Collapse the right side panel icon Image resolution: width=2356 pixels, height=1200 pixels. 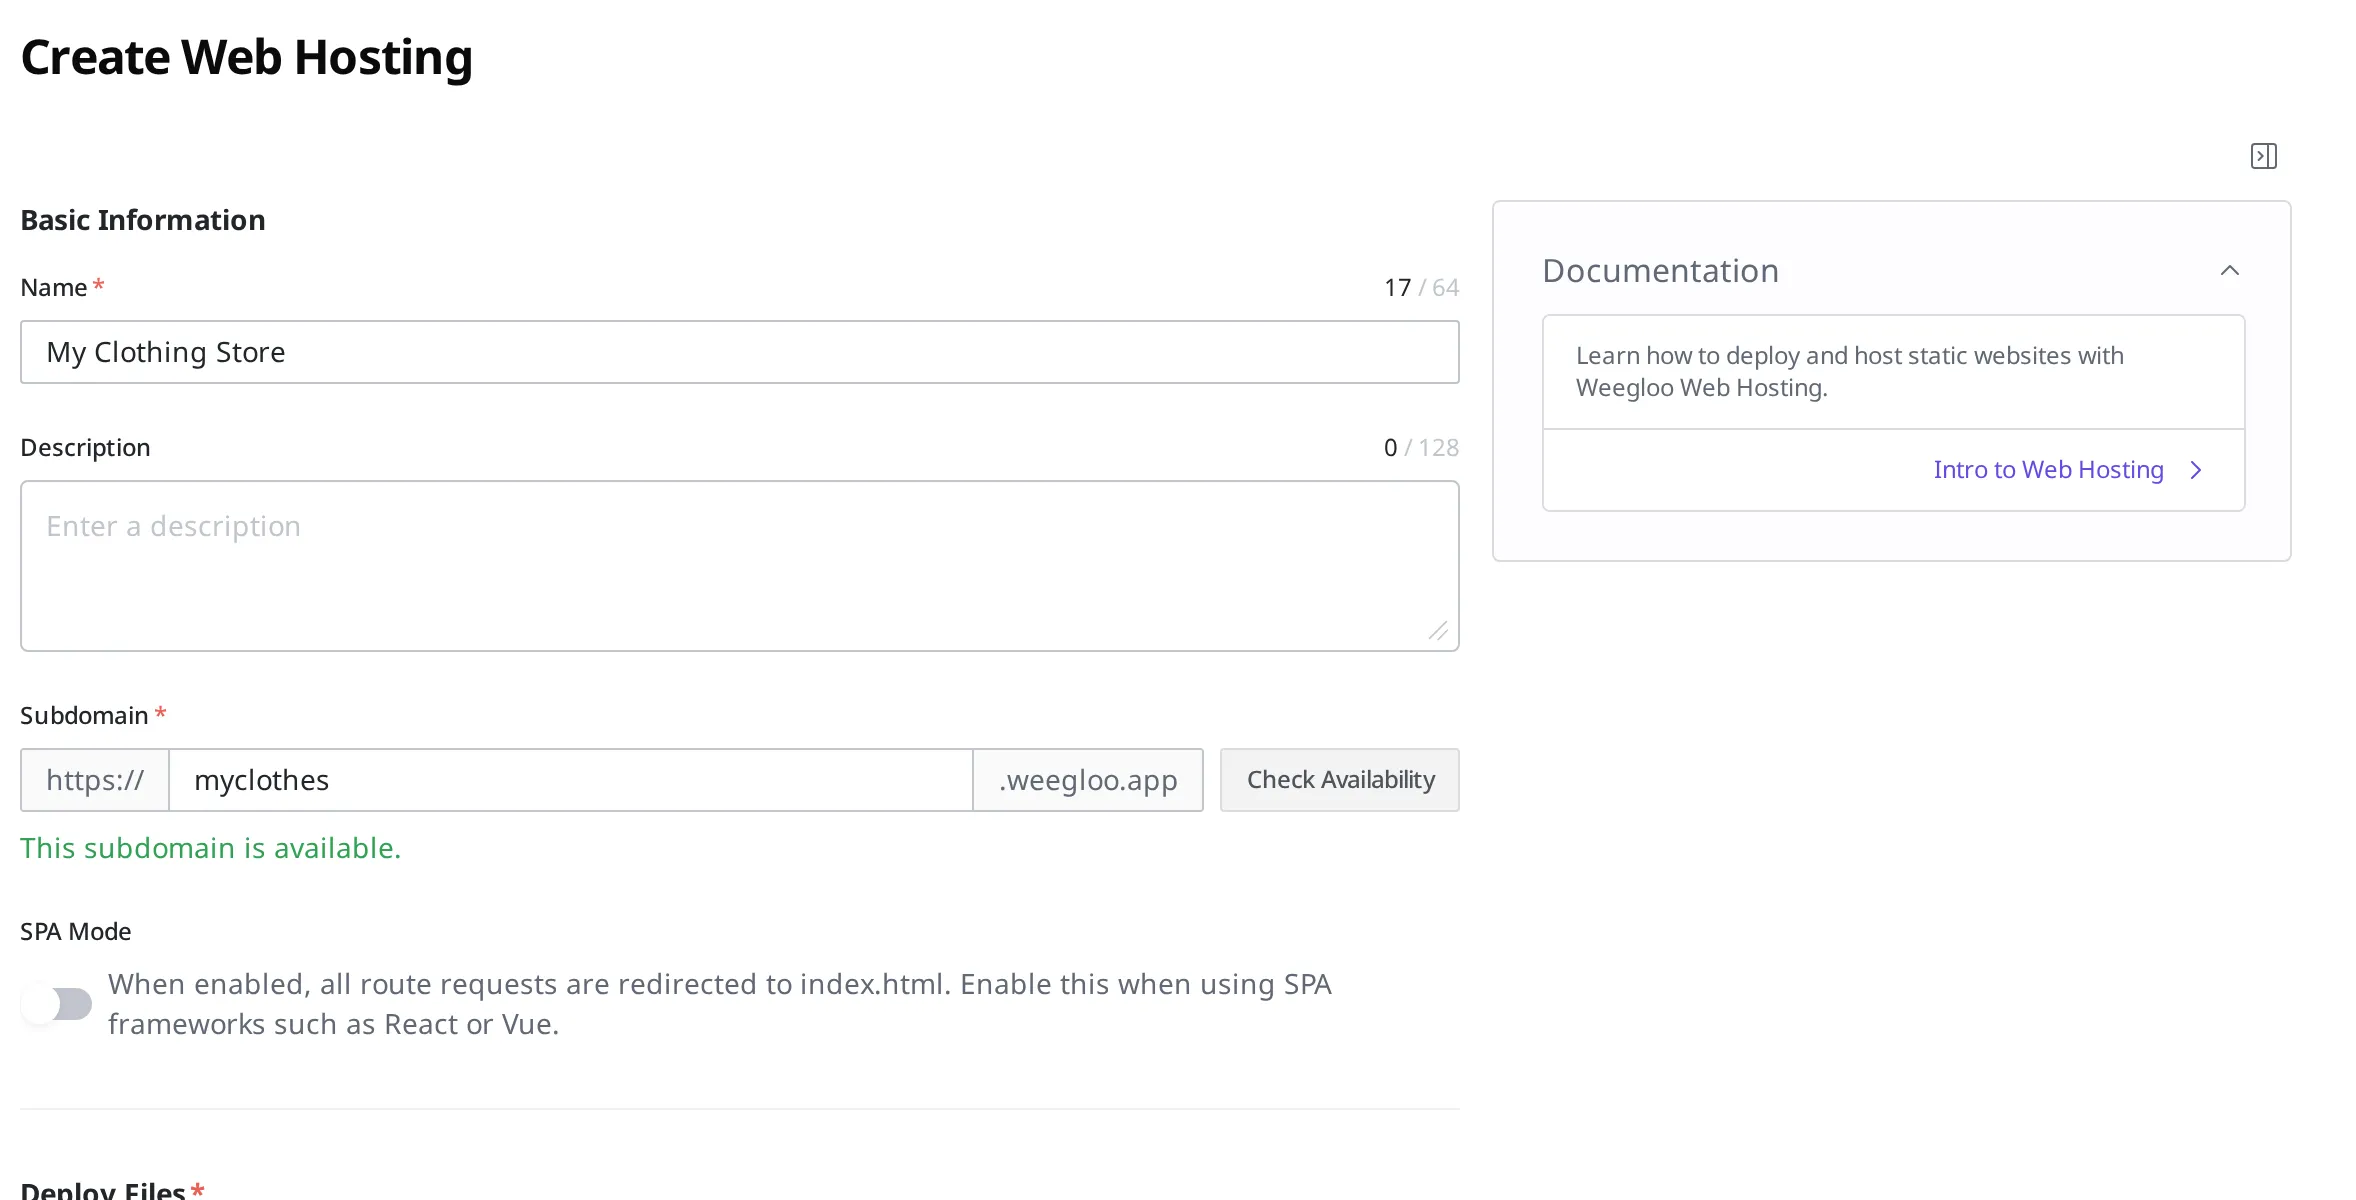coord(2264,156)
